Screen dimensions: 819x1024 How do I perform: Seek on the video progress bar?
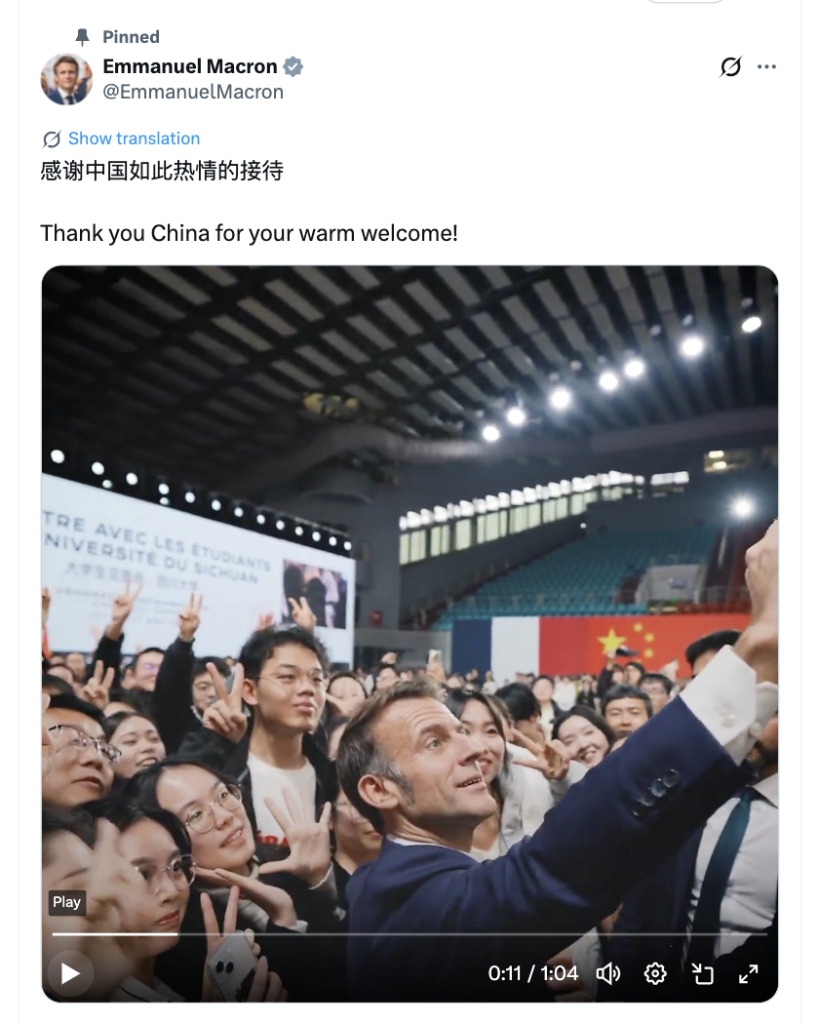[410, 935]
